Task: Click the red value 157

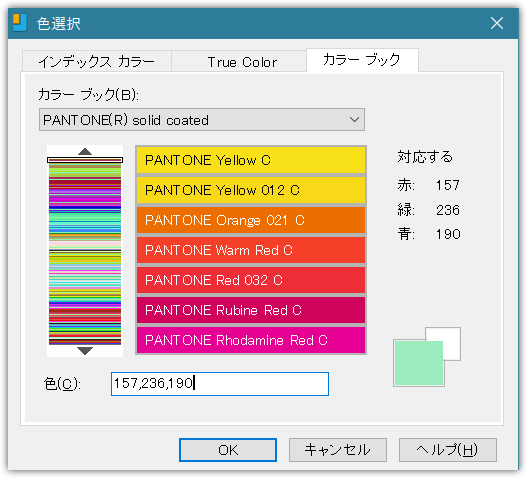Action: (x=448, y=185)
